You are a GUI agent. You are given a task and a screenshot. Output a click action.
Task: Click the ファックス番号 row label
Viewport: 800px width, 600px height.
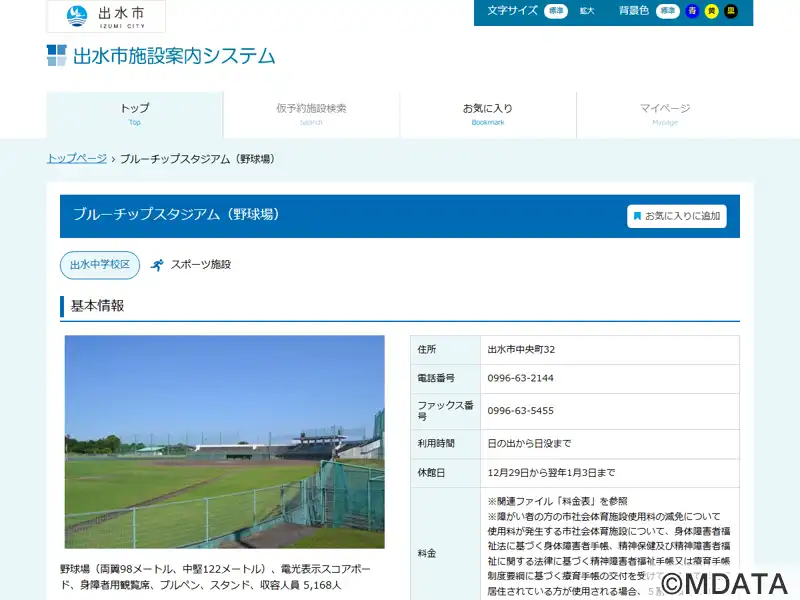coord(445,411)
